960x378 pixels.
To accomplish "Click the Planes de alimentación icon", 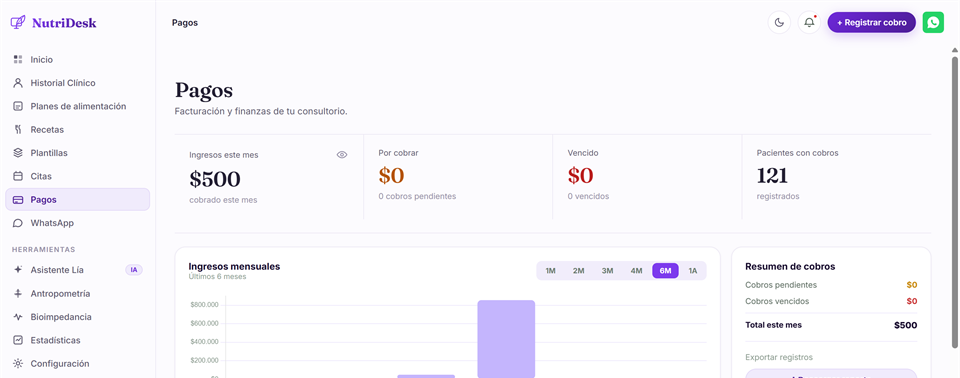I will 18,106.
